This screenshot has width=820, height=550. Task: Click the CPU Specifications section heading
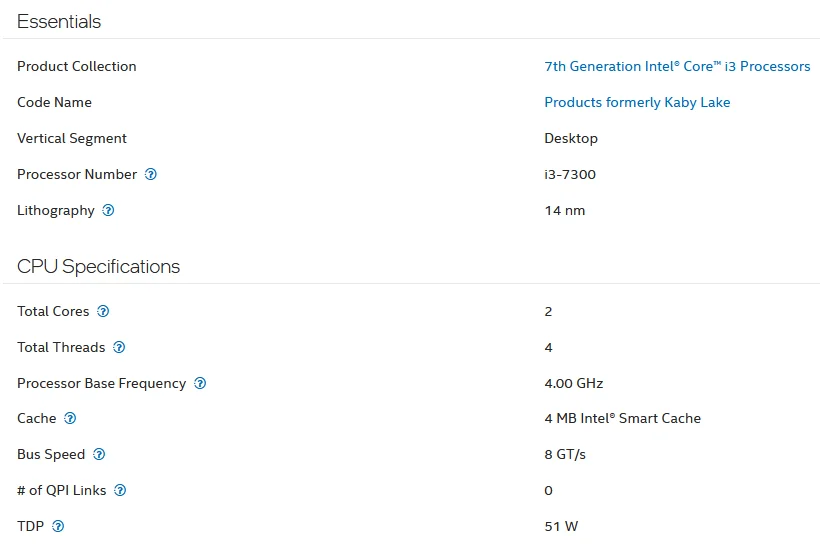tap(99, 266)
